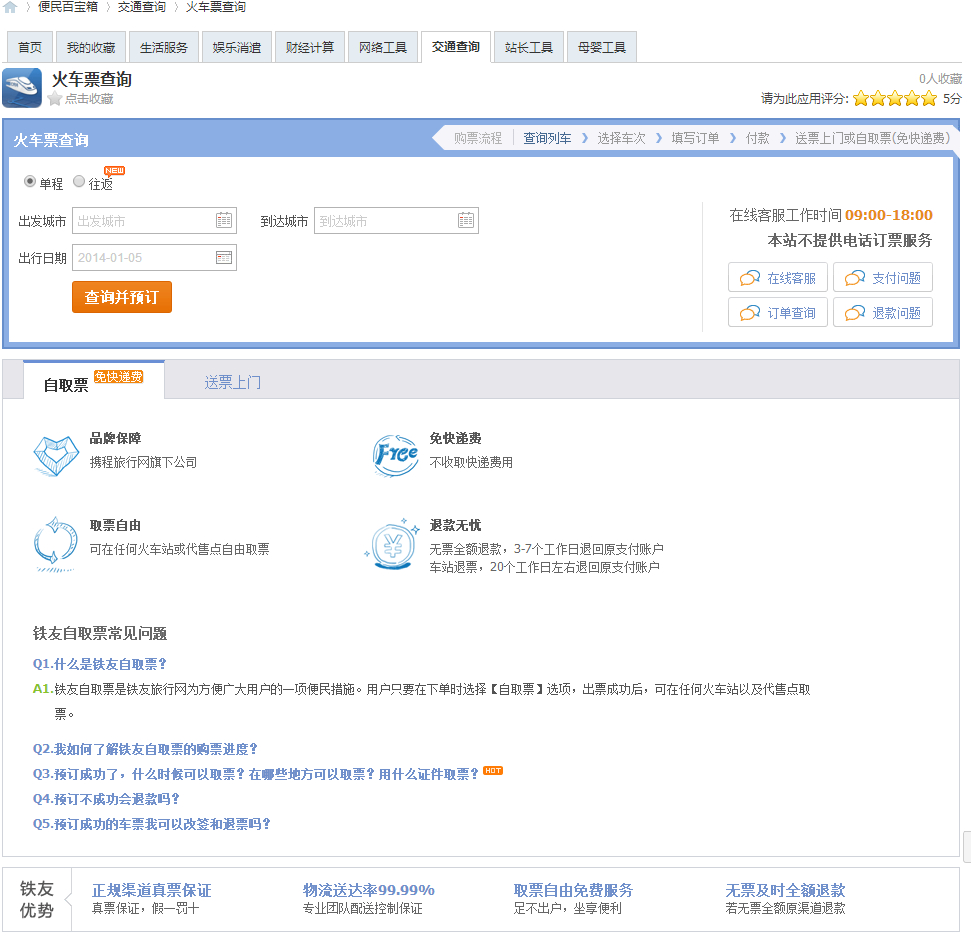Viewport: 971px width, 950px height.
Task: Open the departure city picker icon
Action: point(225,220)
